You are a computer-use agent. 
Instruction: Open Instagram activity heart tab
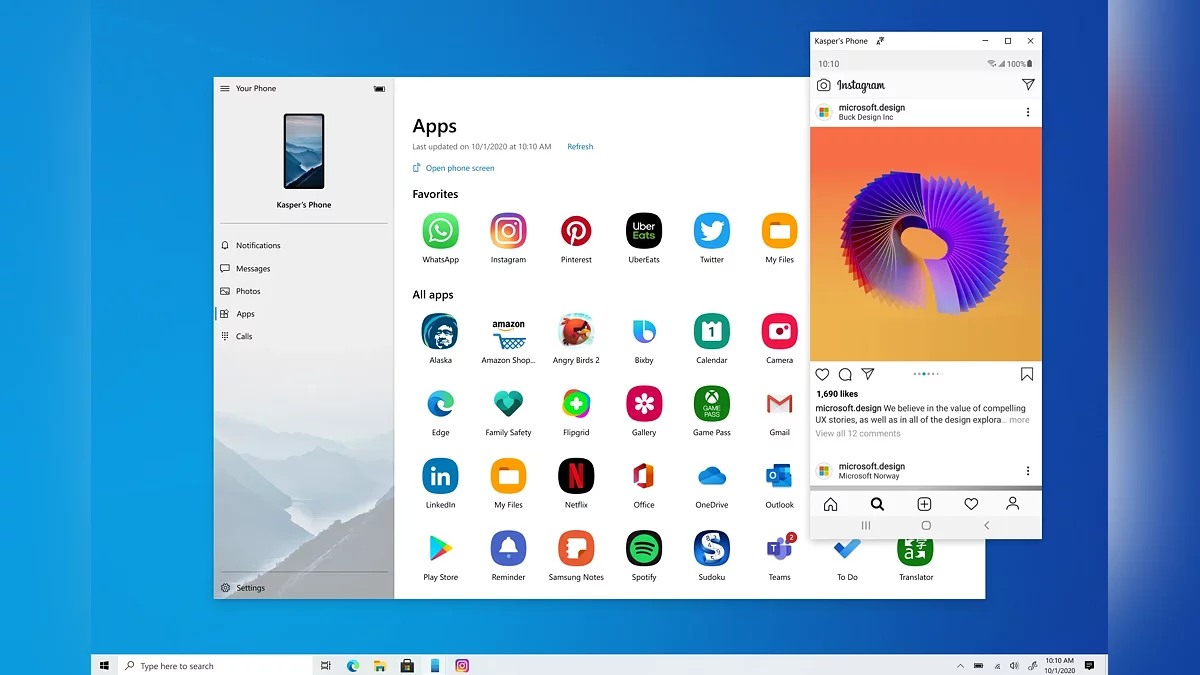(971, 504)
